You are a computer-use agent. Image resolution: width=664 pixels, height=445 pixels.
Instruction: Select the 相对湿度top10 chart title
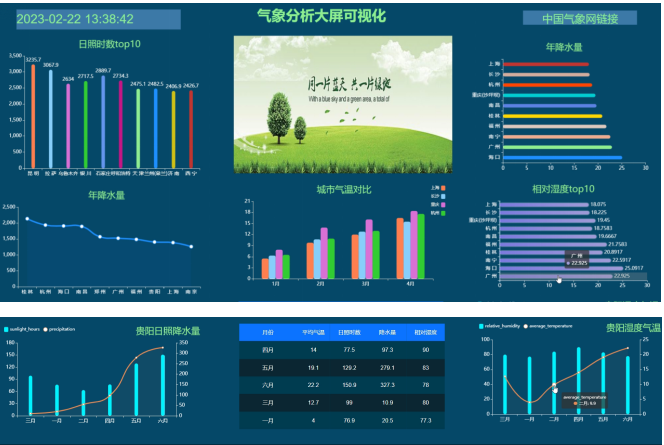(563, 189)
